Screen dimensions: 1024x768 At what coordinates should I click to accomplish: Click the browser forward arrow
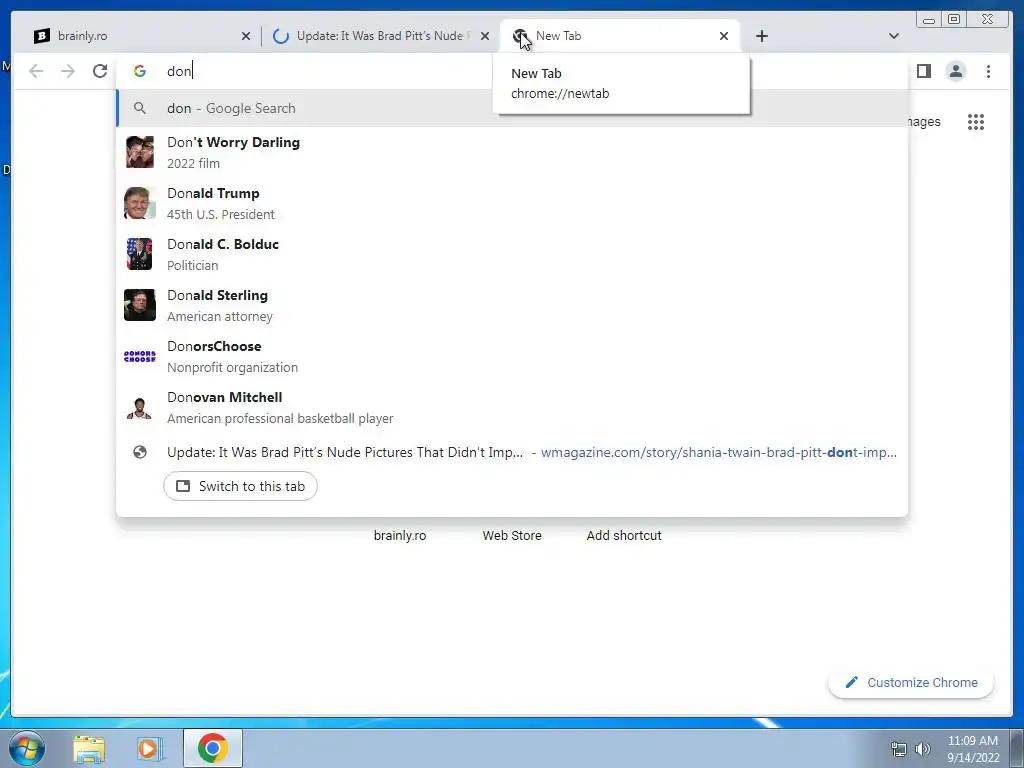click(68, 71)
